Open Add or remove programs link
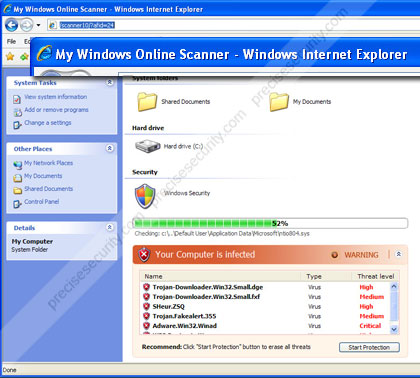The height and width of the screenshot is (378, 420). pos(56,110)
